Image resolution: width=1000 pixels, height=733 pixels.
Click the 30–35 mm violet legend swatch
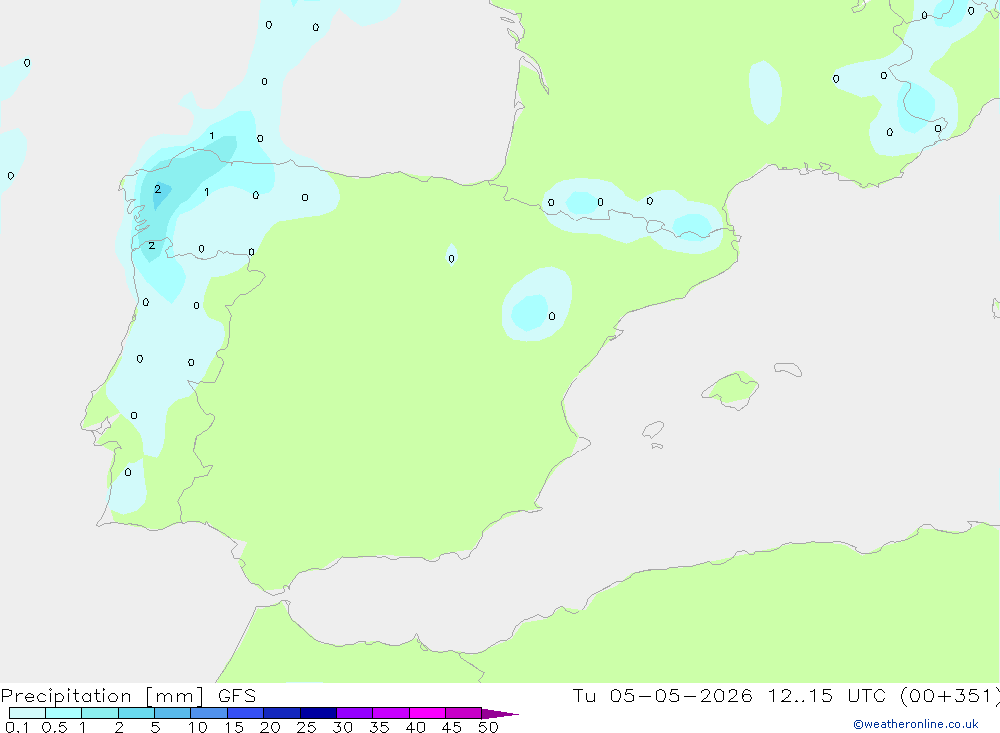(x=355, y=713)
